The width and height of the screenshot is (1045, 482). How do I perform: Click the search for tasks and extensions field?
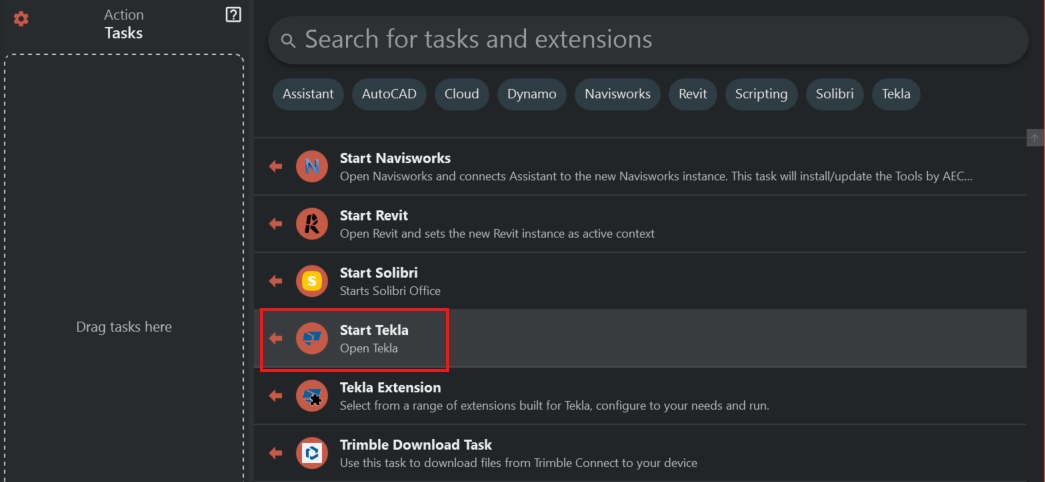tap(648, 40)
